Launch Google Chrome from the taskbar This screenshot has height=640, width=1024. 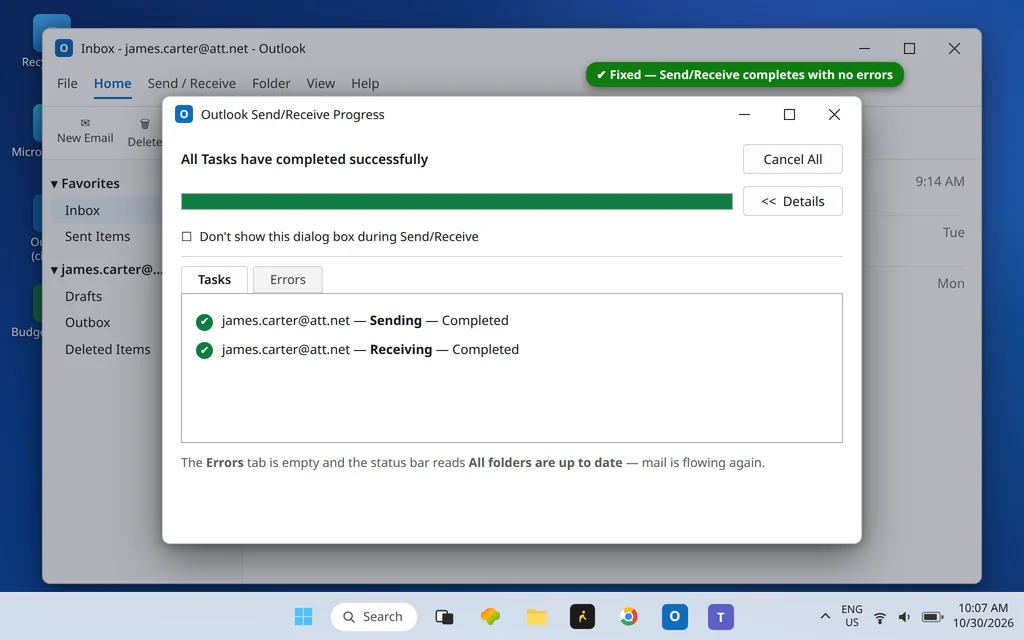coord(629,616)
